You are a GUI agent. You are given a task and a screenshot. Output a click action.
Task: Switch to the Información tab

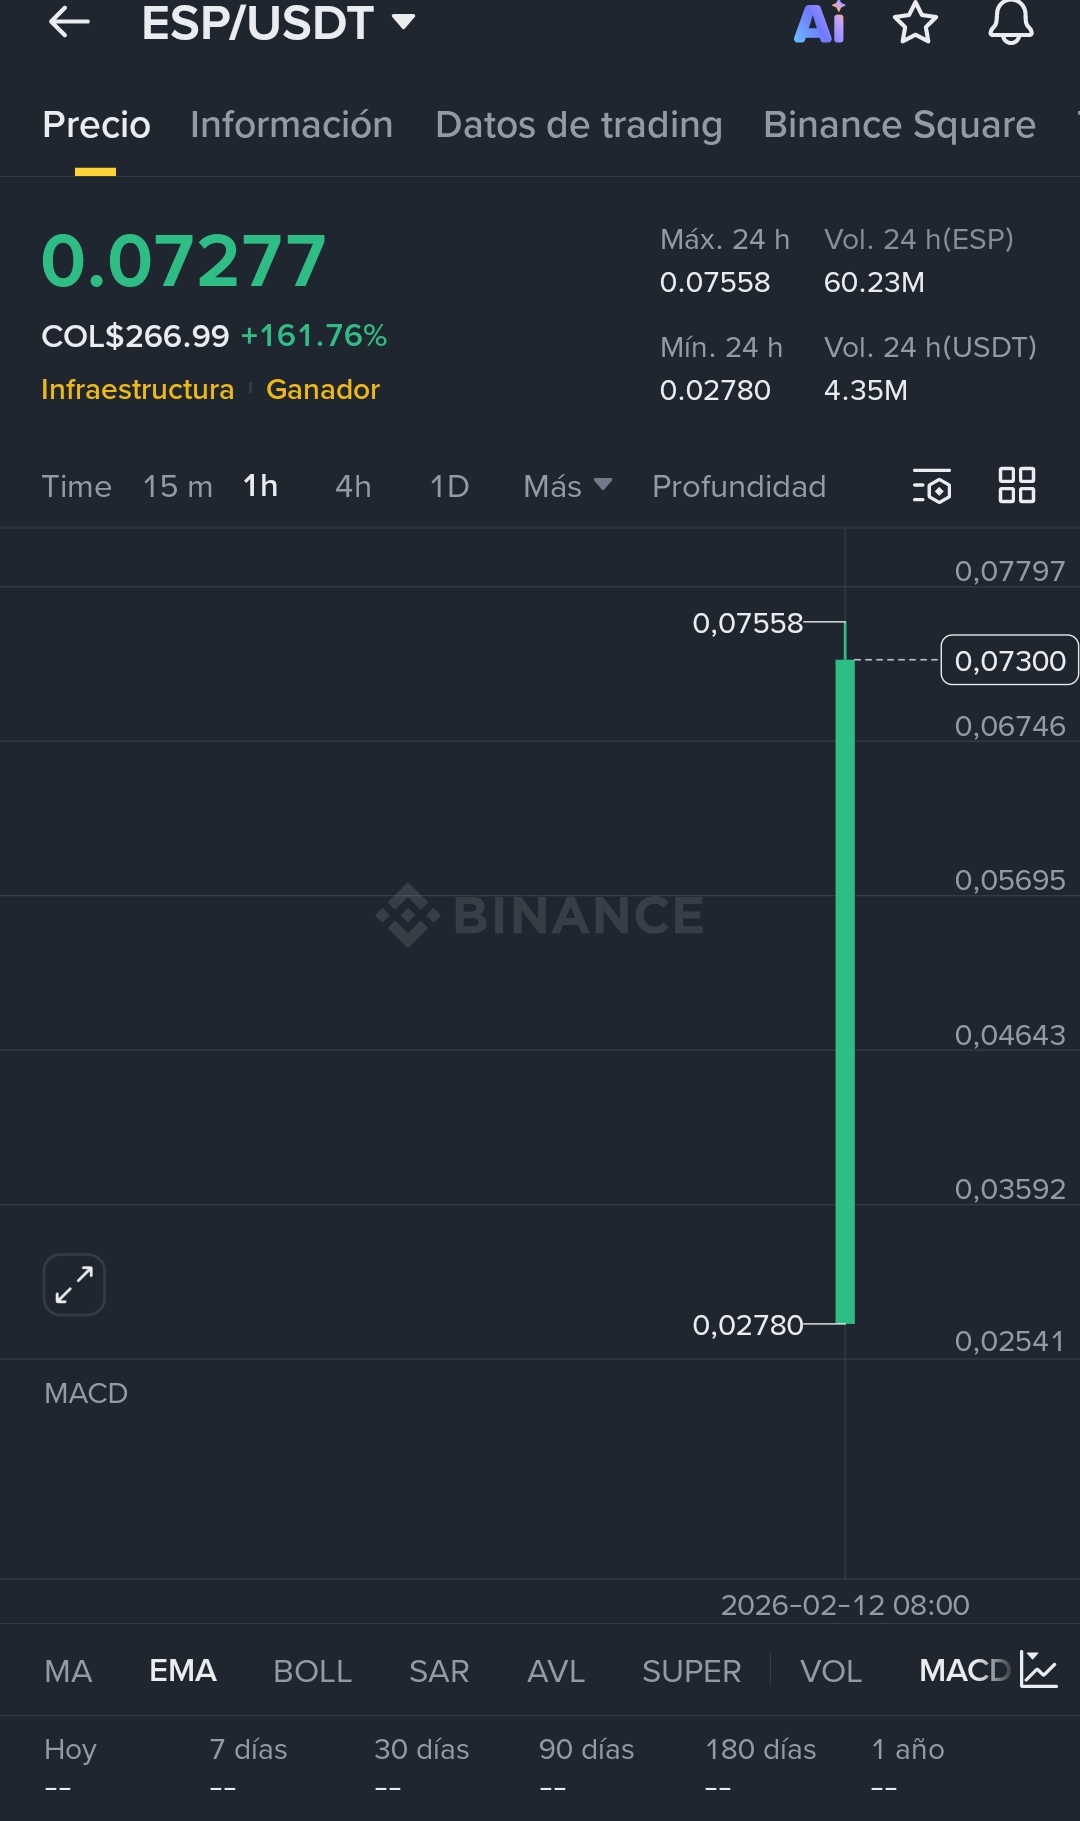pyautogui.click(x=291, y=125)
